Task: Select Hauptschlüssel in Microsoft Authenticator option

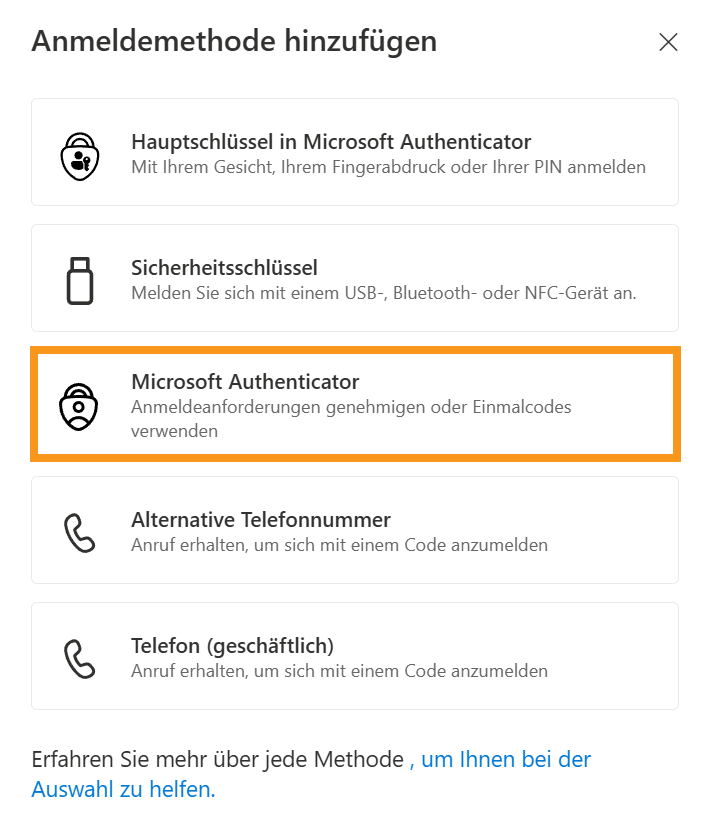Action: (x=331, y=142)
